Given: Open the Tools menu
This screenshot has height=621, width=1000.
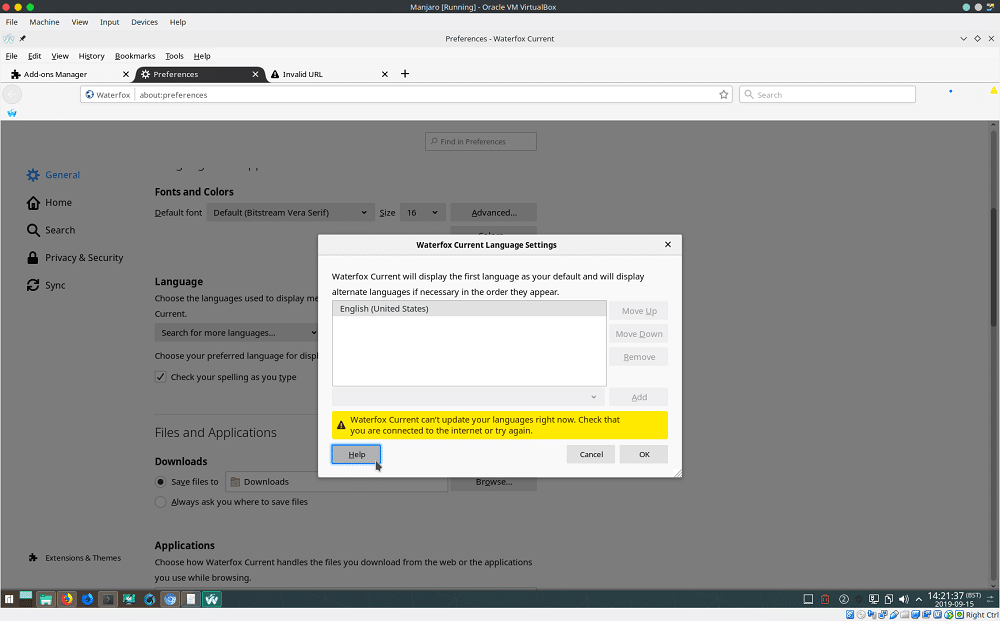Looking at the screenshot, I should pos(174,56).
